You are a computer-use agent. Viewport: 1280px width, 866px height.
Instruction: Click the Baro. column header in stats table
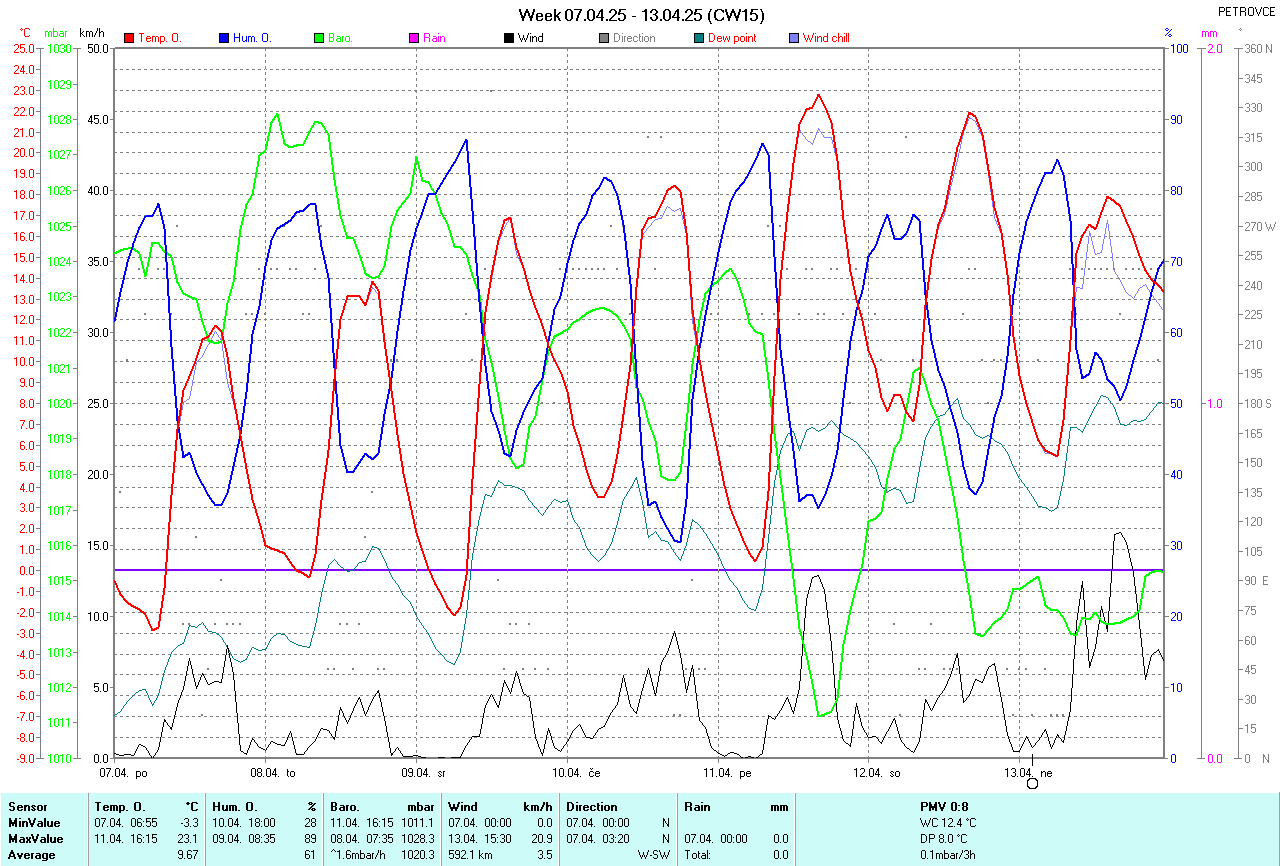coord(347,807)
